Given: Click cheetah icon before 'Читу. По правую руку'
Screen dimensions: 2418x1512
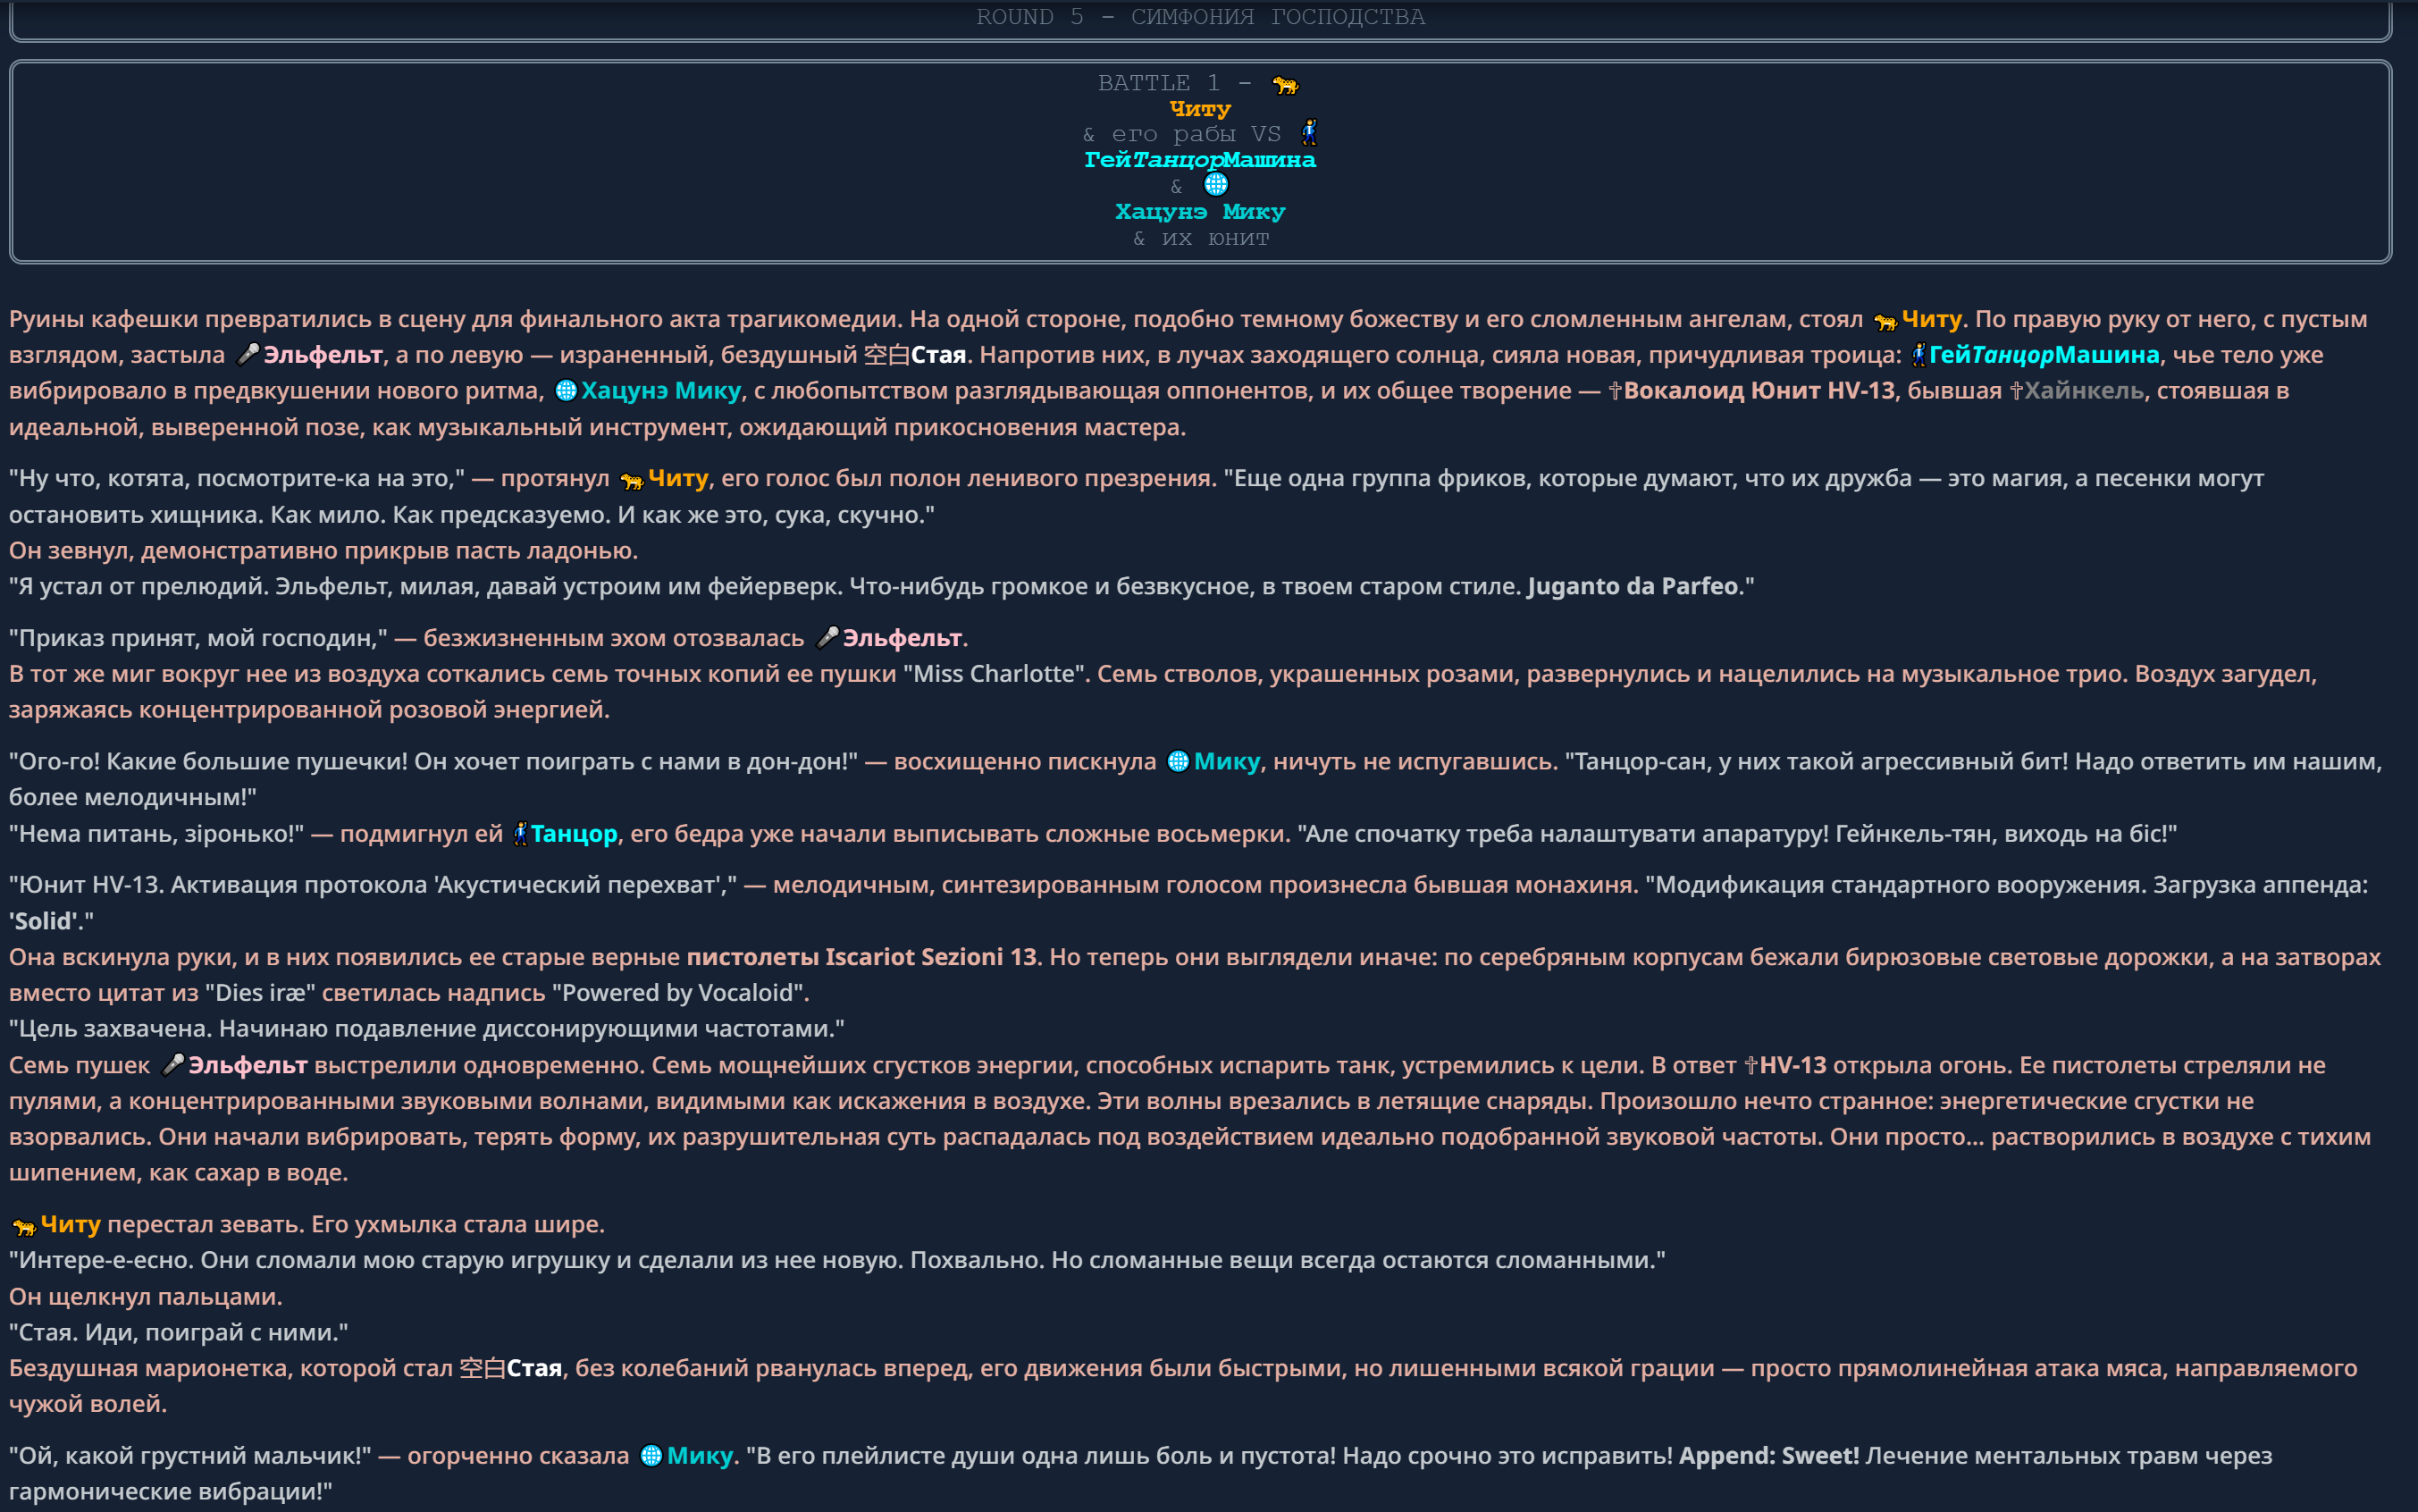Looking at the screenshot, I should (1885, 321).
